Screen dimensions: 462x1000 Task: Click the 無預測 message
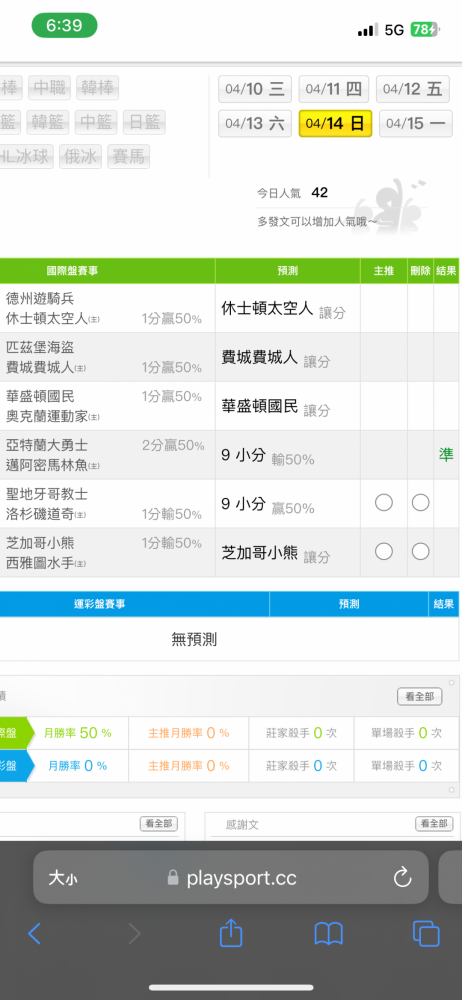point(194,639)
